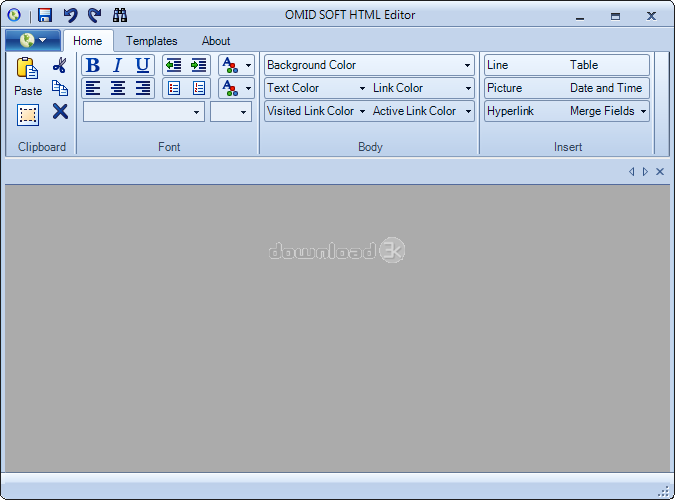Copy the selection
The height and width of the screenshot is (500, 675).
pos(60,88)
